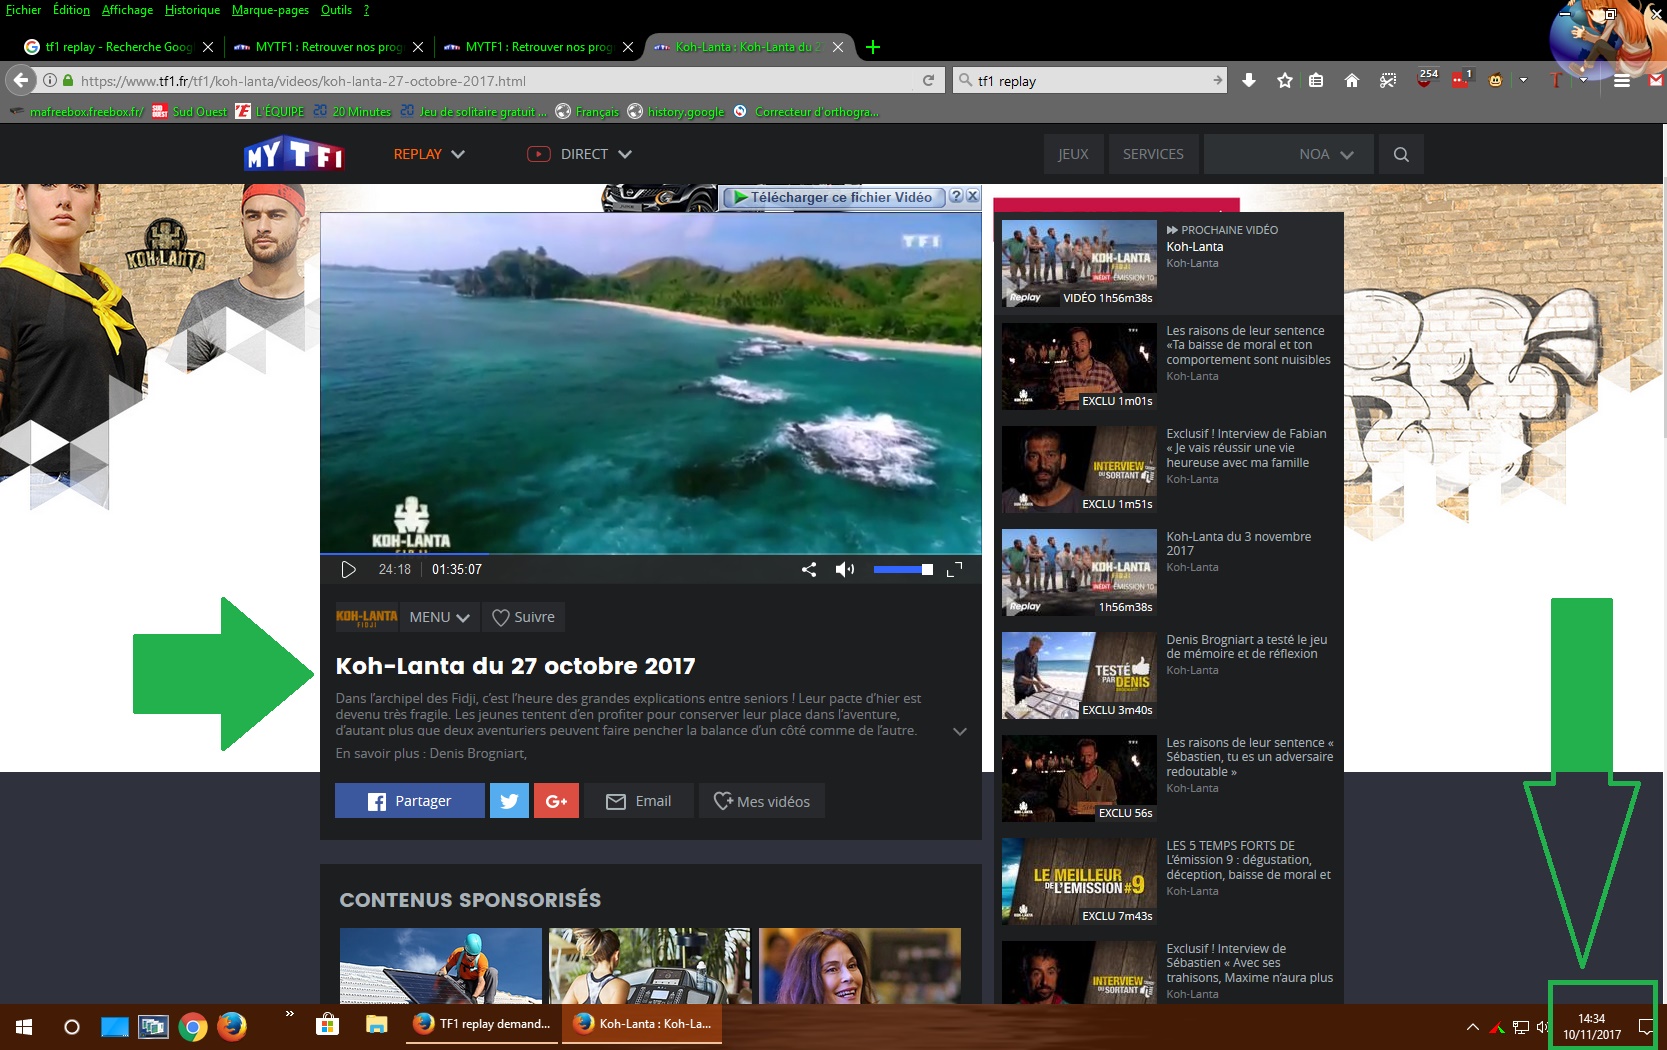Click Denis Brogniart link in description
Viewport: 1667px width, 1050px height.
pyautogui.click(x=477, y=753)
